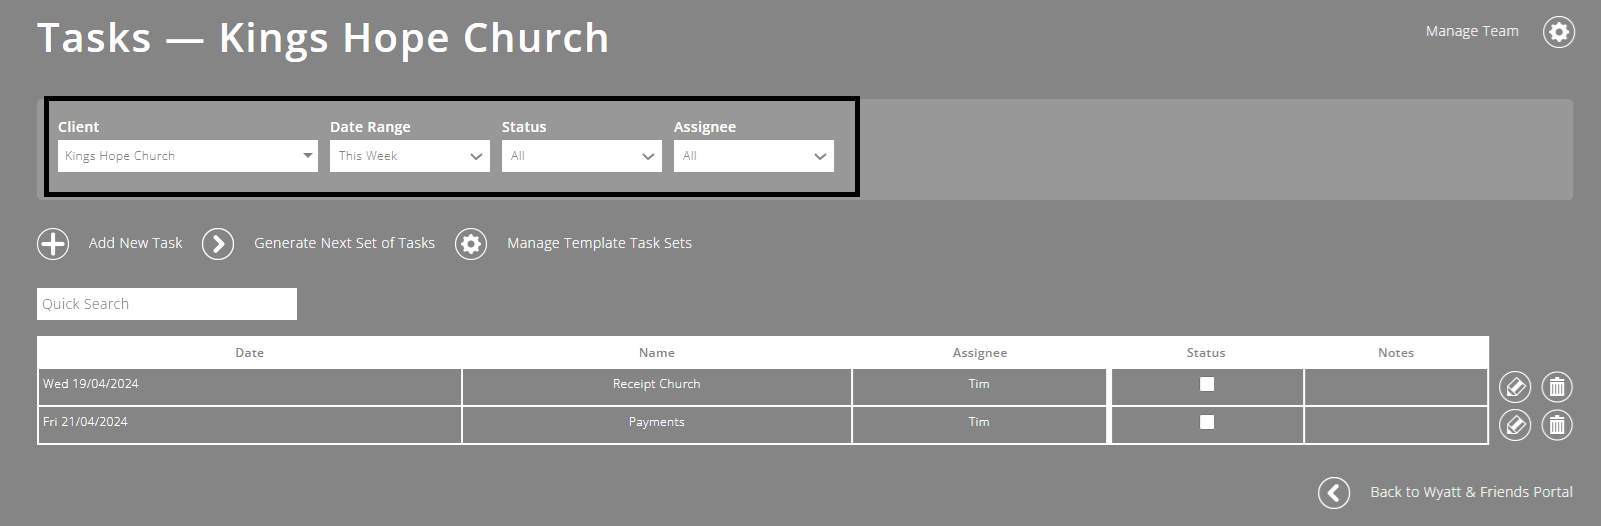The height and width of the screenshot is (526, 1601).
Task: Tick the status checkbox for Payments
Action: [1207, 422]
